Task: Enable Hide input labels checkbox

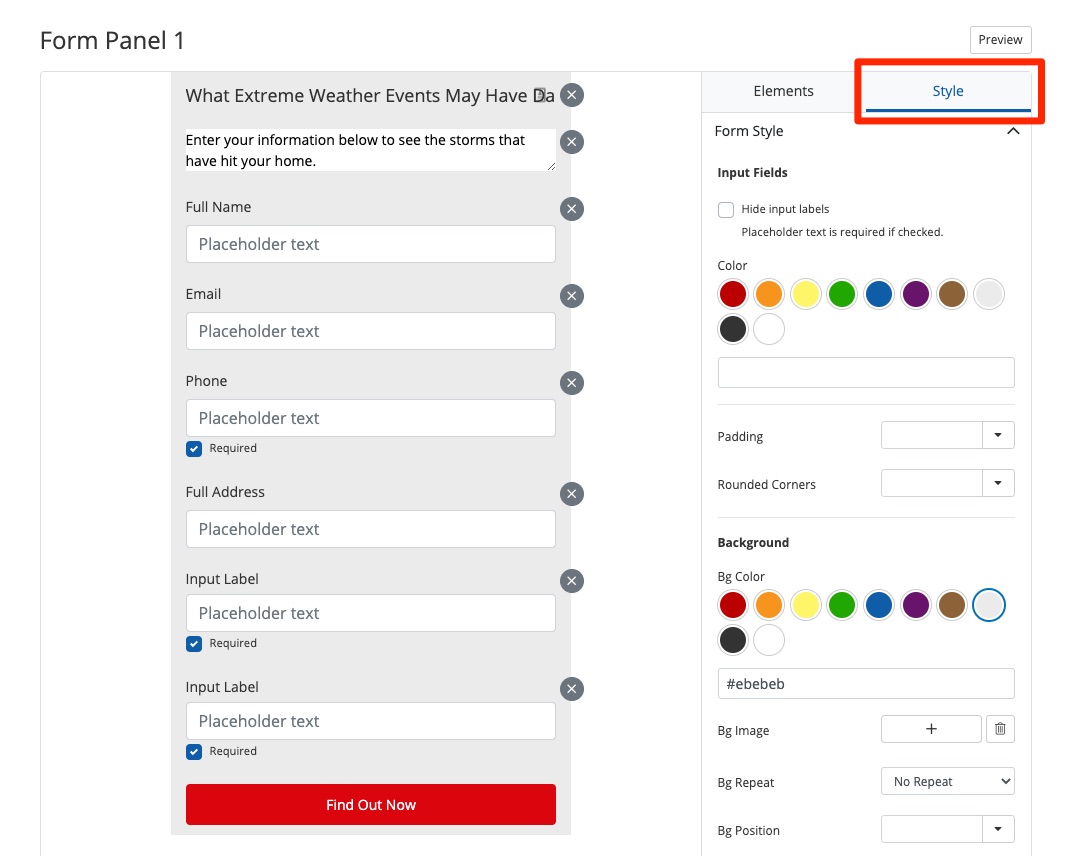Action: click(726, 210)
